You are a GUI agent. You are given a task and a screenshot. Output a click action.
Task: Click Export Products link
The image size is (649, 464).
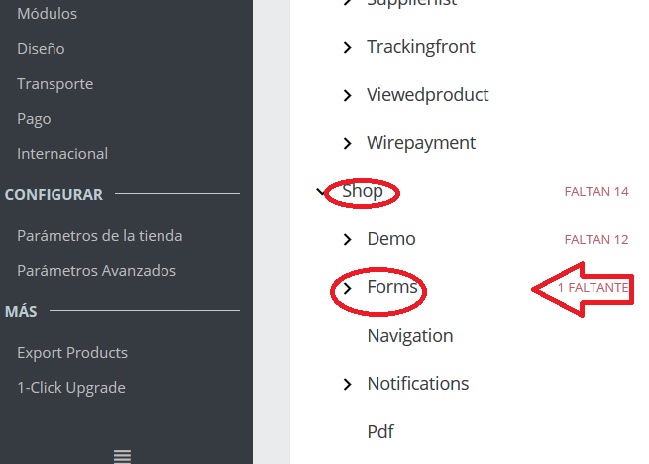pos(72,353)
